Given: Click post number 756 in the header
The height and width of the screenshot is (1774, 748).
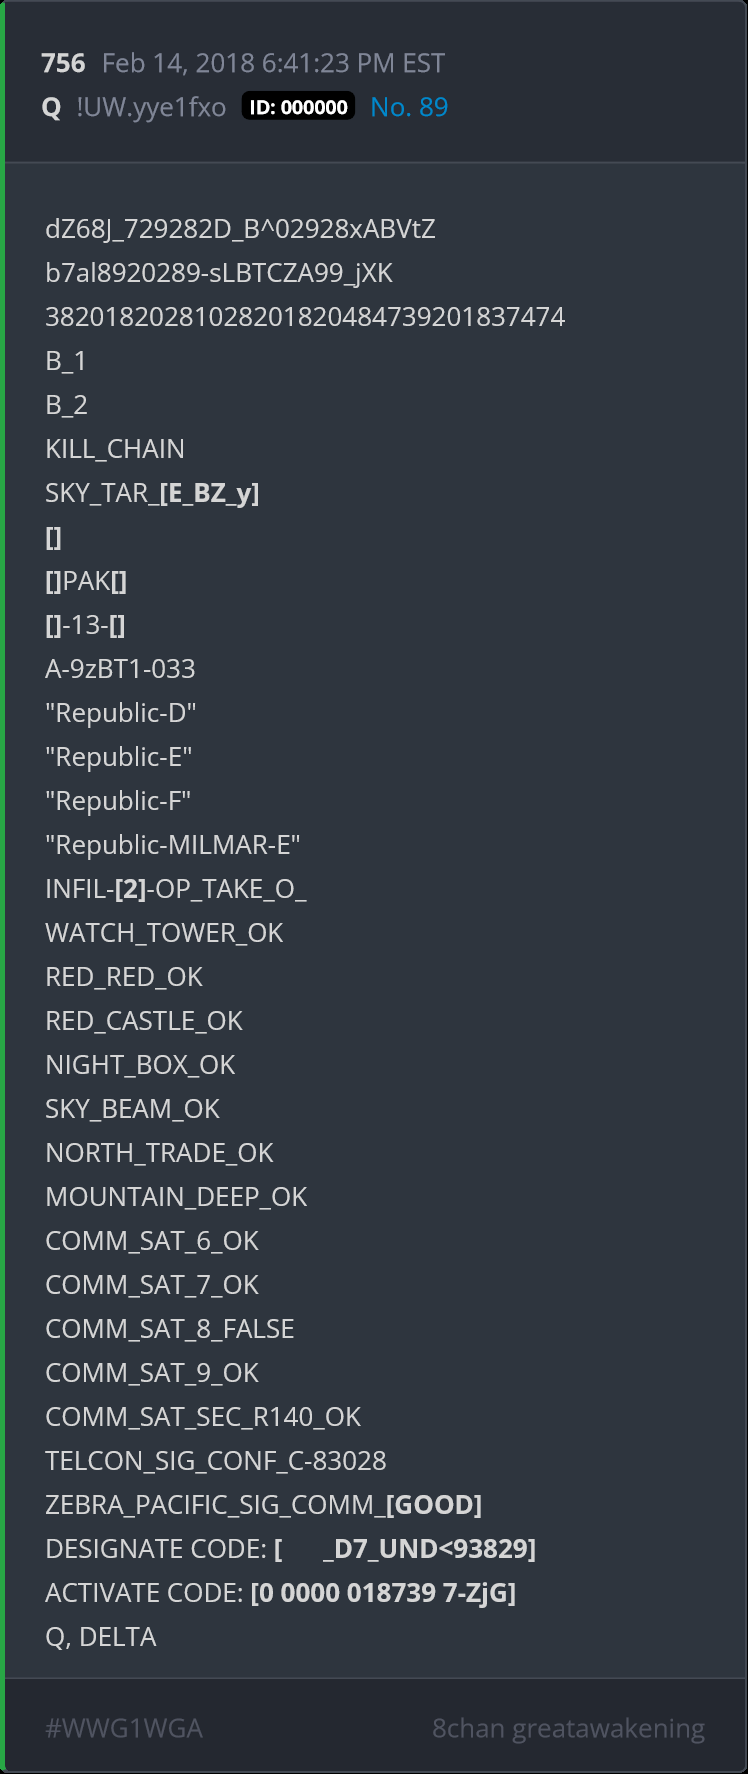Looking at the screenshot, I should 63,63.
